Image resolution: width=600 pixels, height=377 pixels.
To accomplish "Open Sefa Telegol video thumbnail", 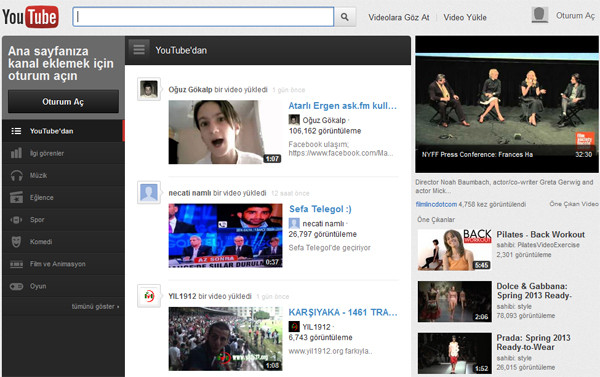I will (x=225, y=235).
